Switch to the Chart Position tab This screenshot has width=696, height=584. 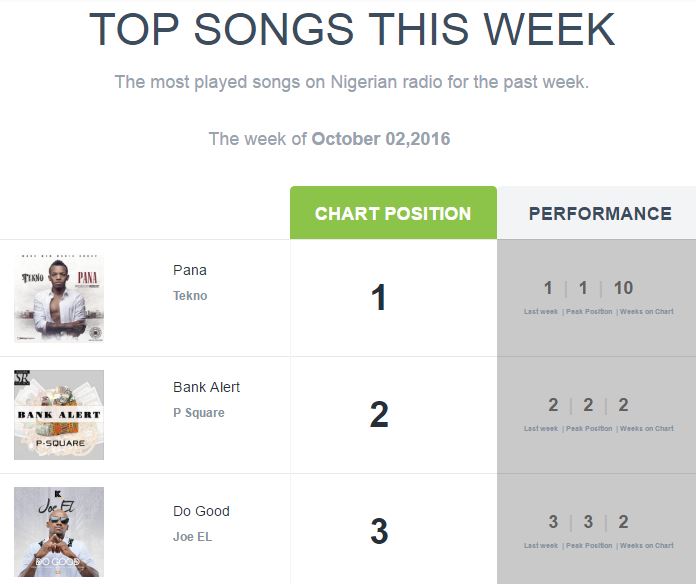click(393, 213)
